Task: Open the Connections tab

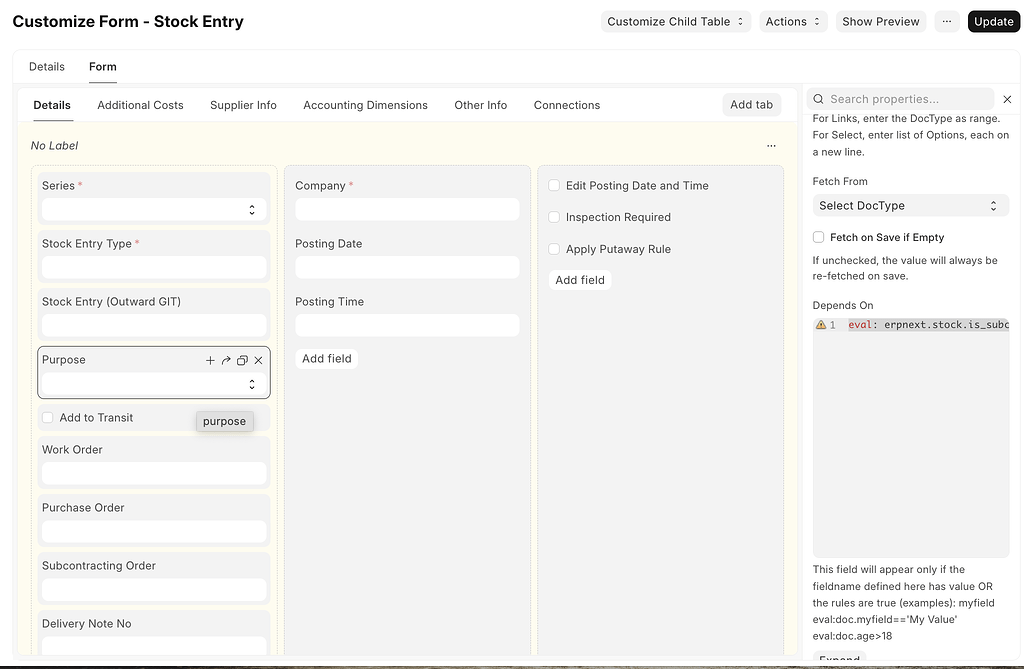Action: point(566,104)
